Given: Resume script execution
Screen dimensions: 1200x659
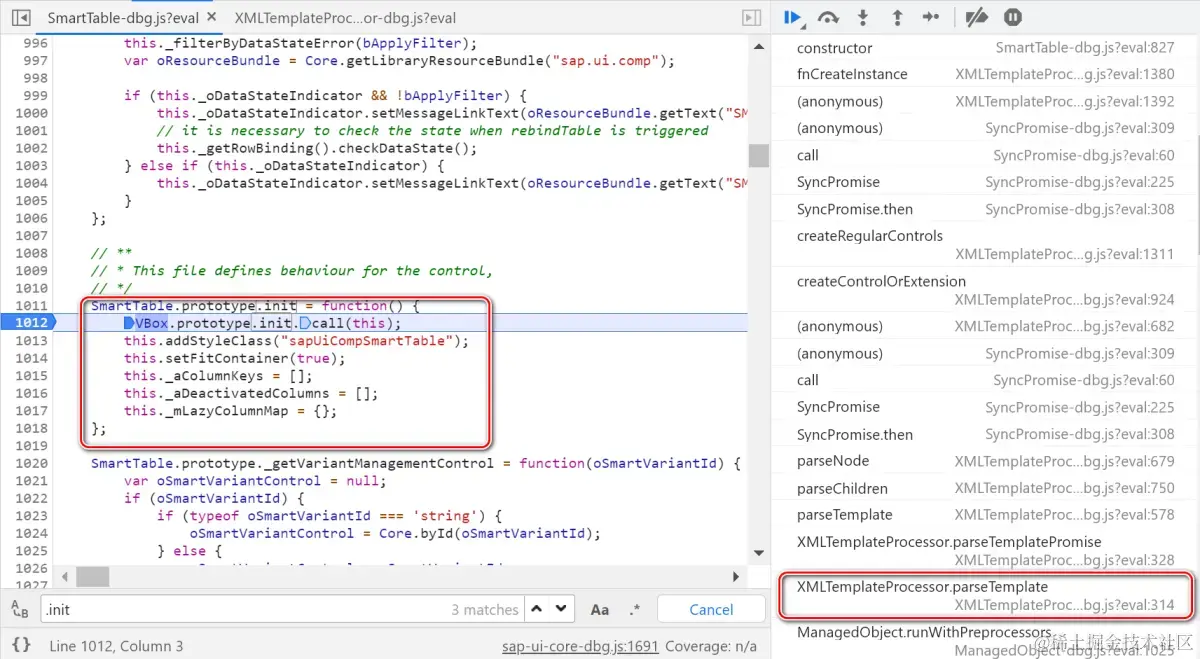Looking at the screenshot, I should coord(792,17).
